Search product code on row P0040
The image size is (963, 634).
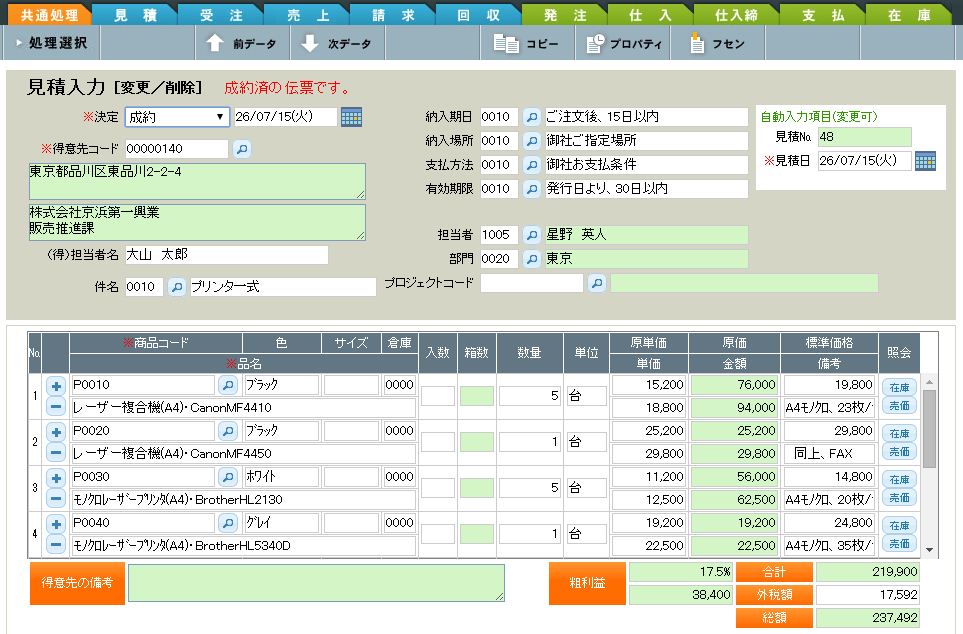click(228, 523)
